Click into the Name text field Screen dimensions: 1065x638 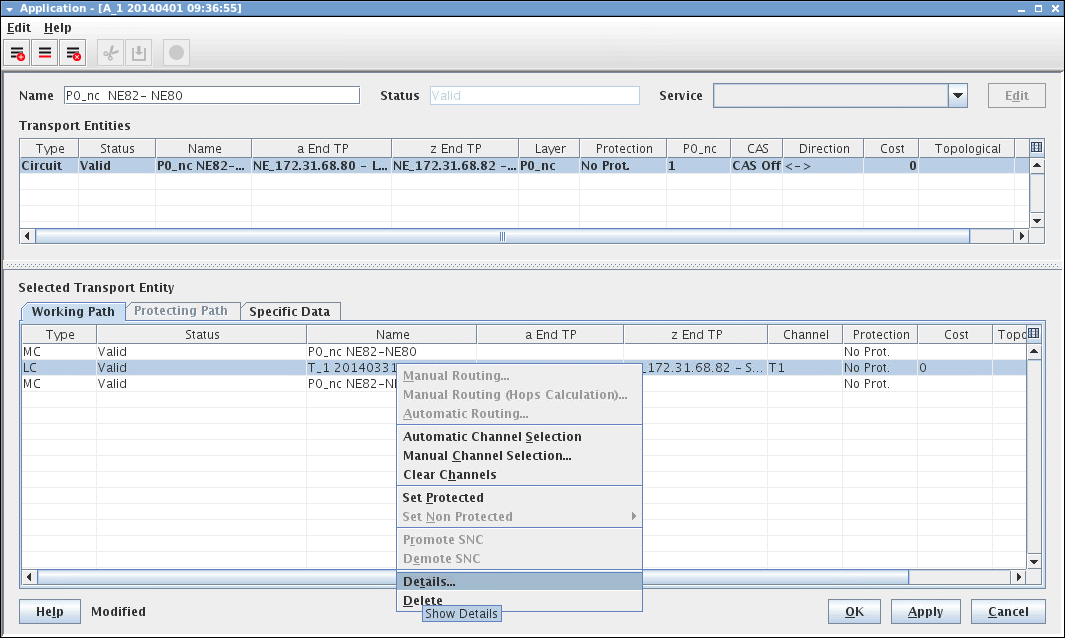tap(211, 96)
